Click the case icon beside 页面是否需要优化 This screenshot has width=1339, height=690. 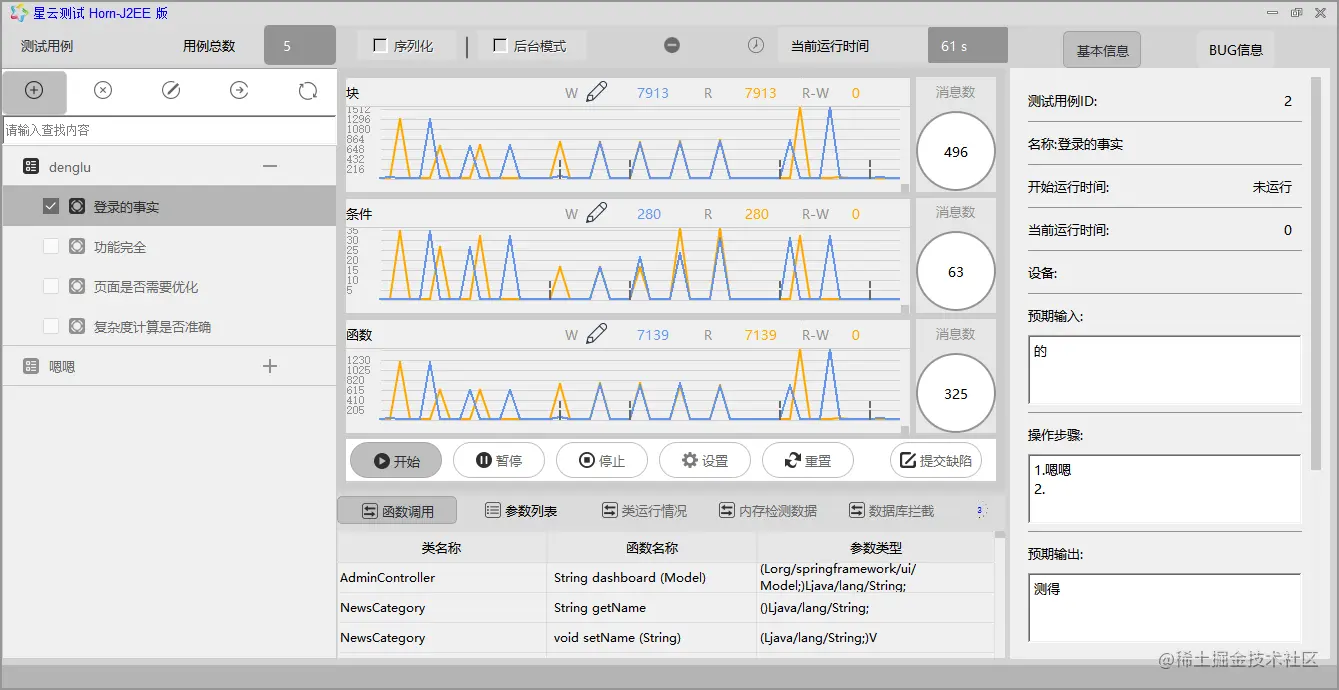point(77,287)
